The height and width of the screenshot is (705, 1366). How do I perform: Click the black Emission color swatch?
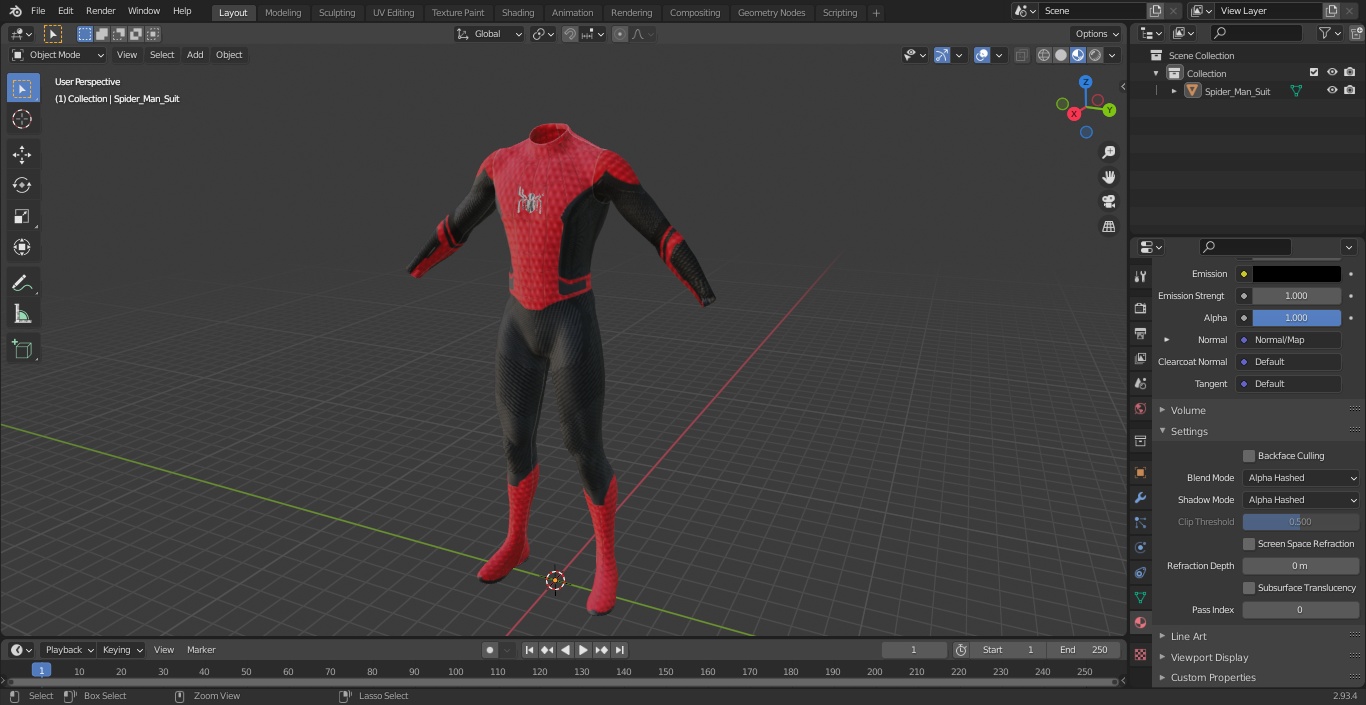point(1296,274)
